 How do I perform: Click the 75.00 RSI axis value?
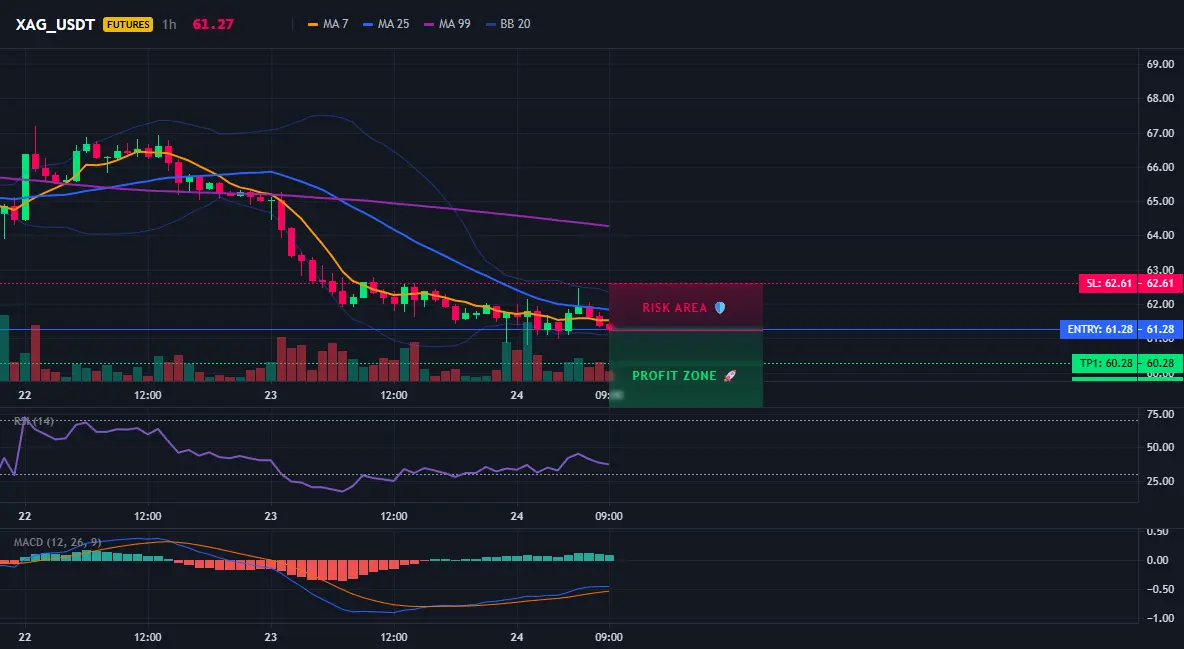(x=1160, y=414)
